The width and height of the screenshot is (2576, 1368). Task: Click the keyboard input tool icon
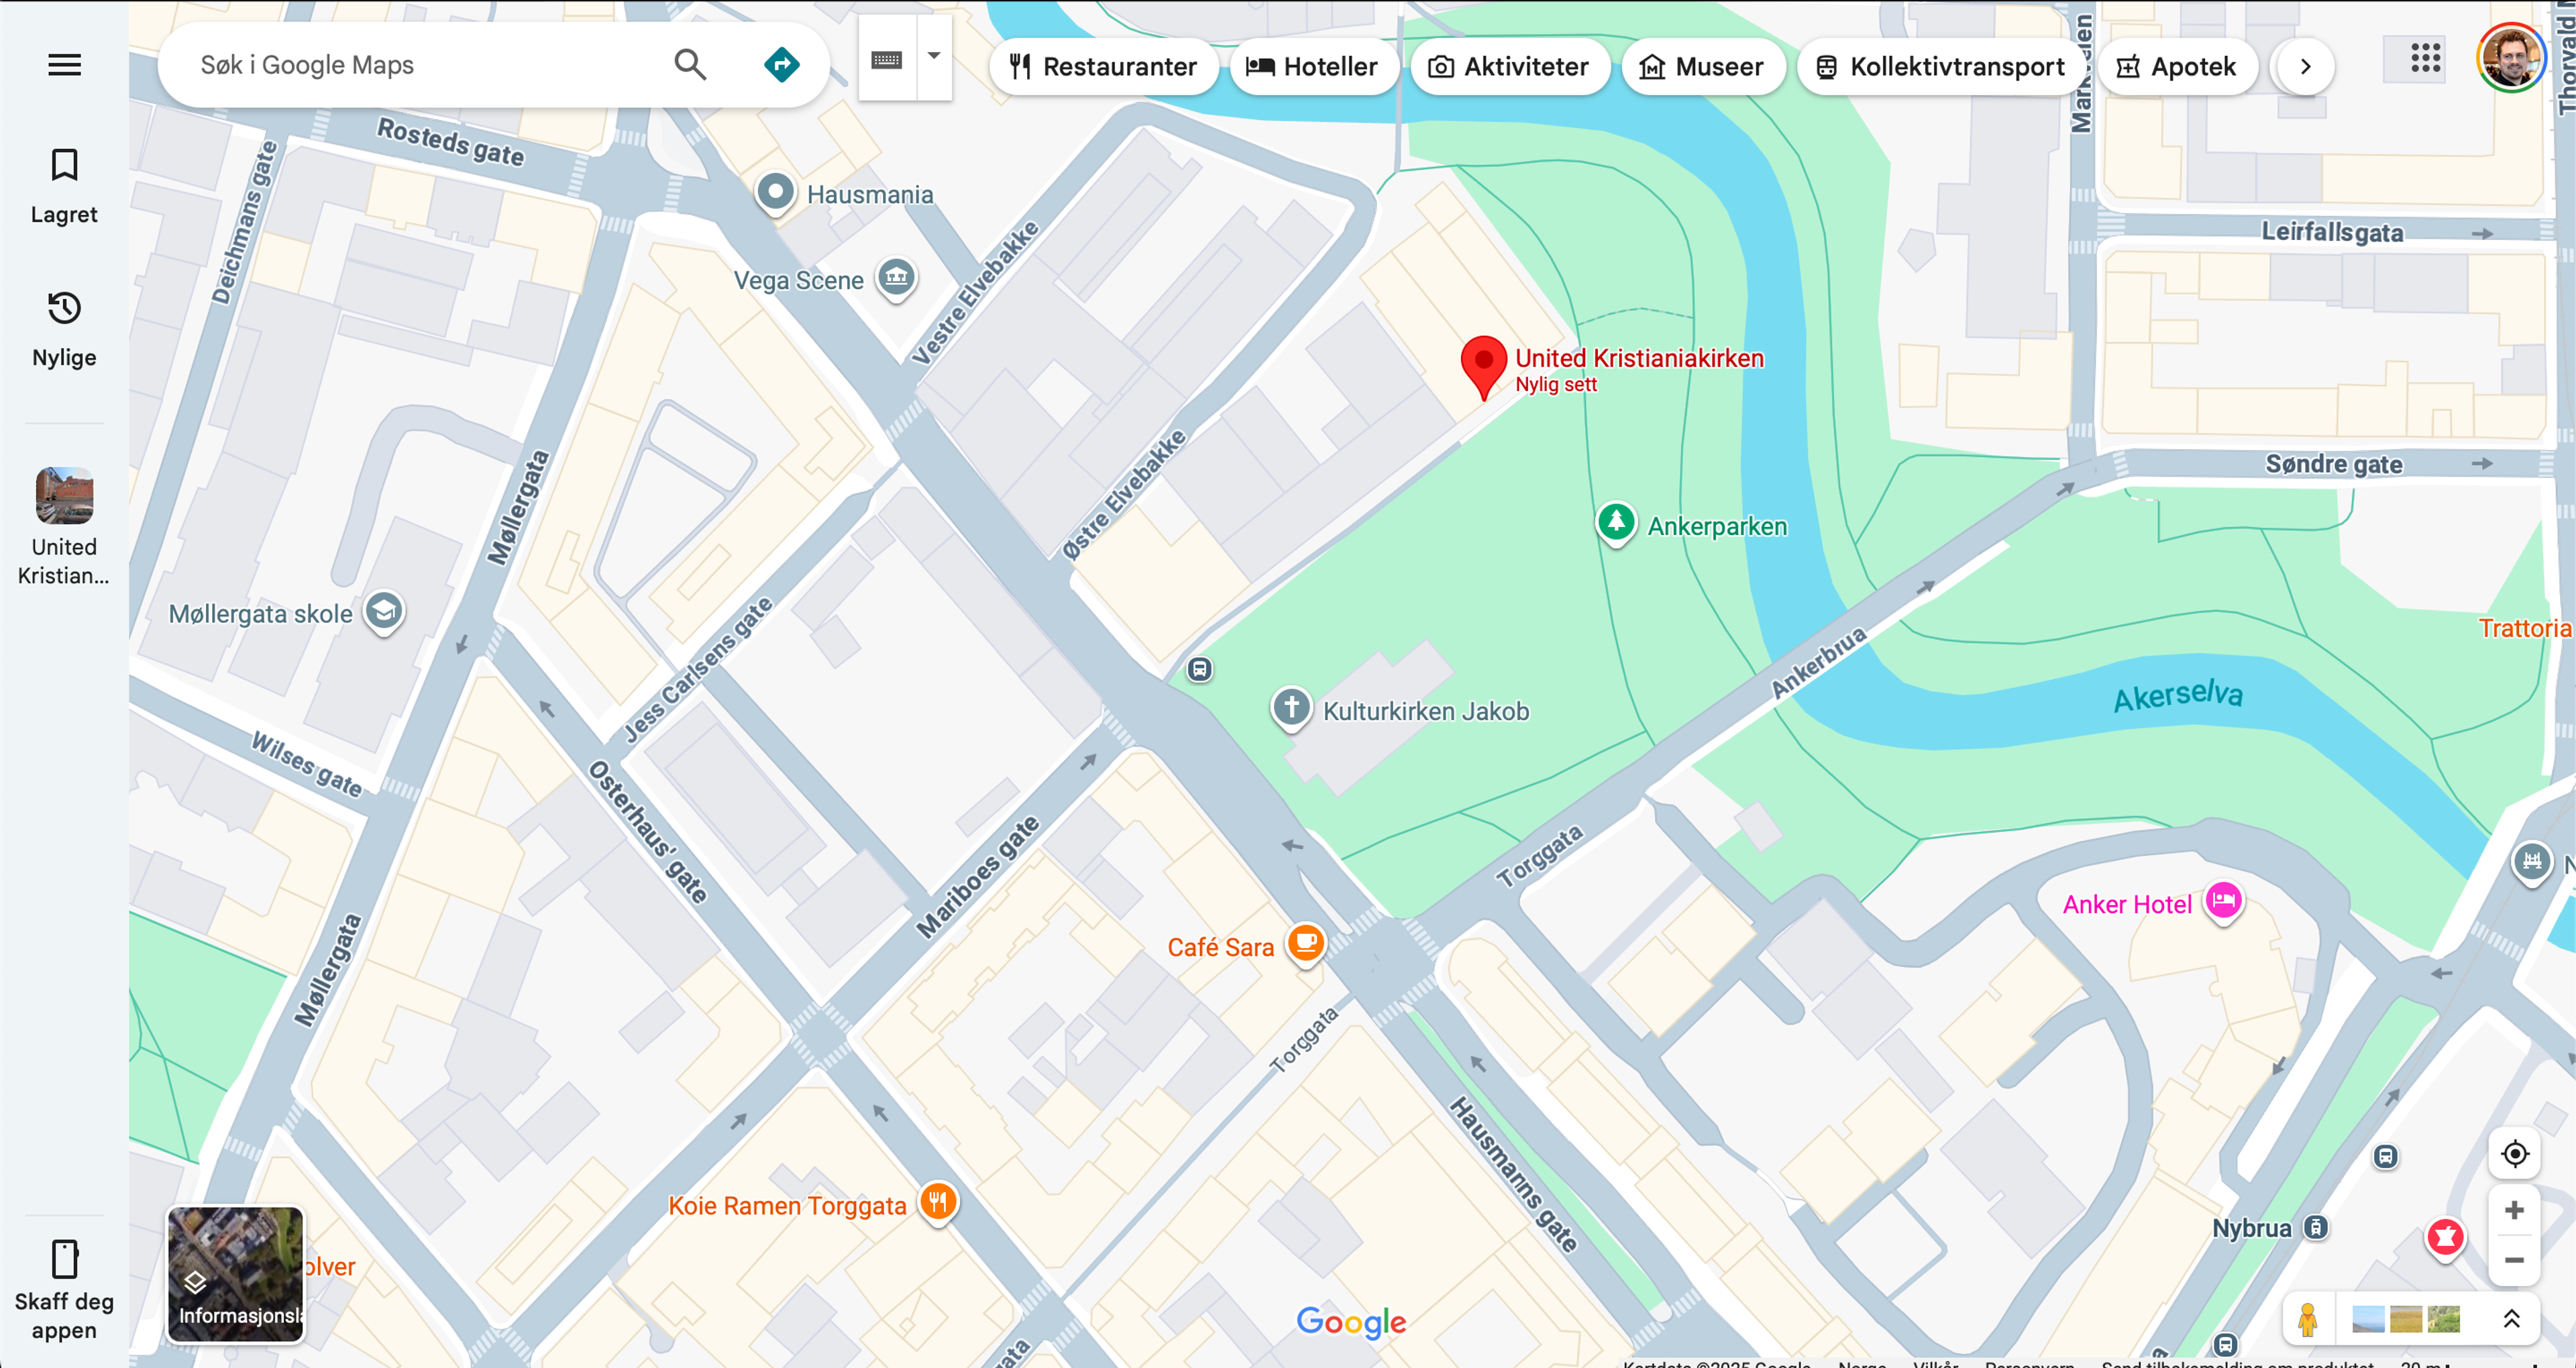pyautogui.click(x=887, y=59)
